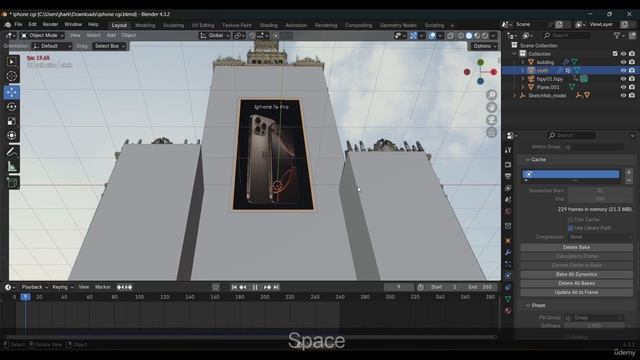Pick the Rotate tool in toolbar
Screen dimensions: 640x360
pos(12,107)
